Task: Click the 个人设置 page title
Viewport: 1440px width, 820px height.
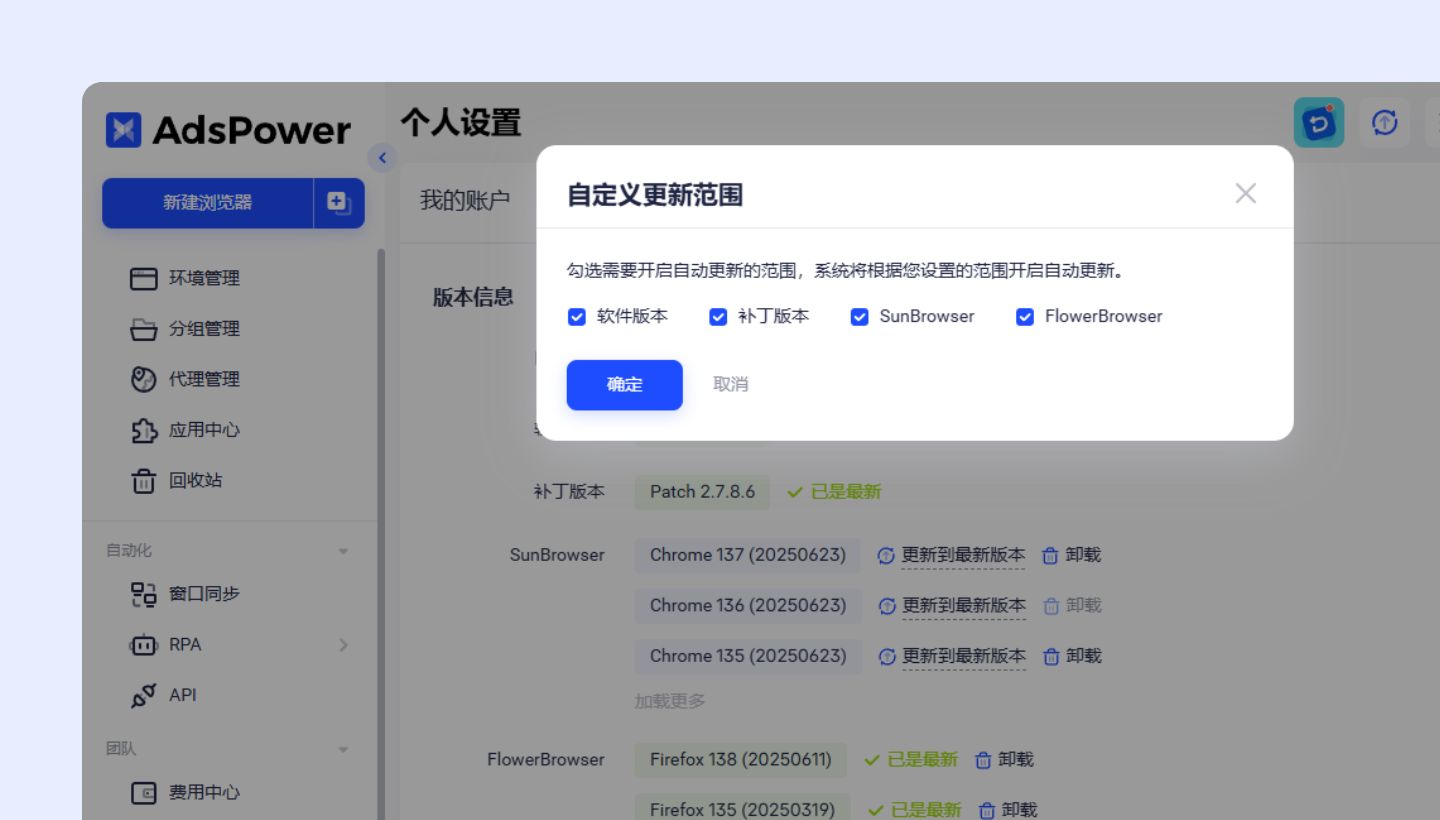Action: click(x=461, y=123)
